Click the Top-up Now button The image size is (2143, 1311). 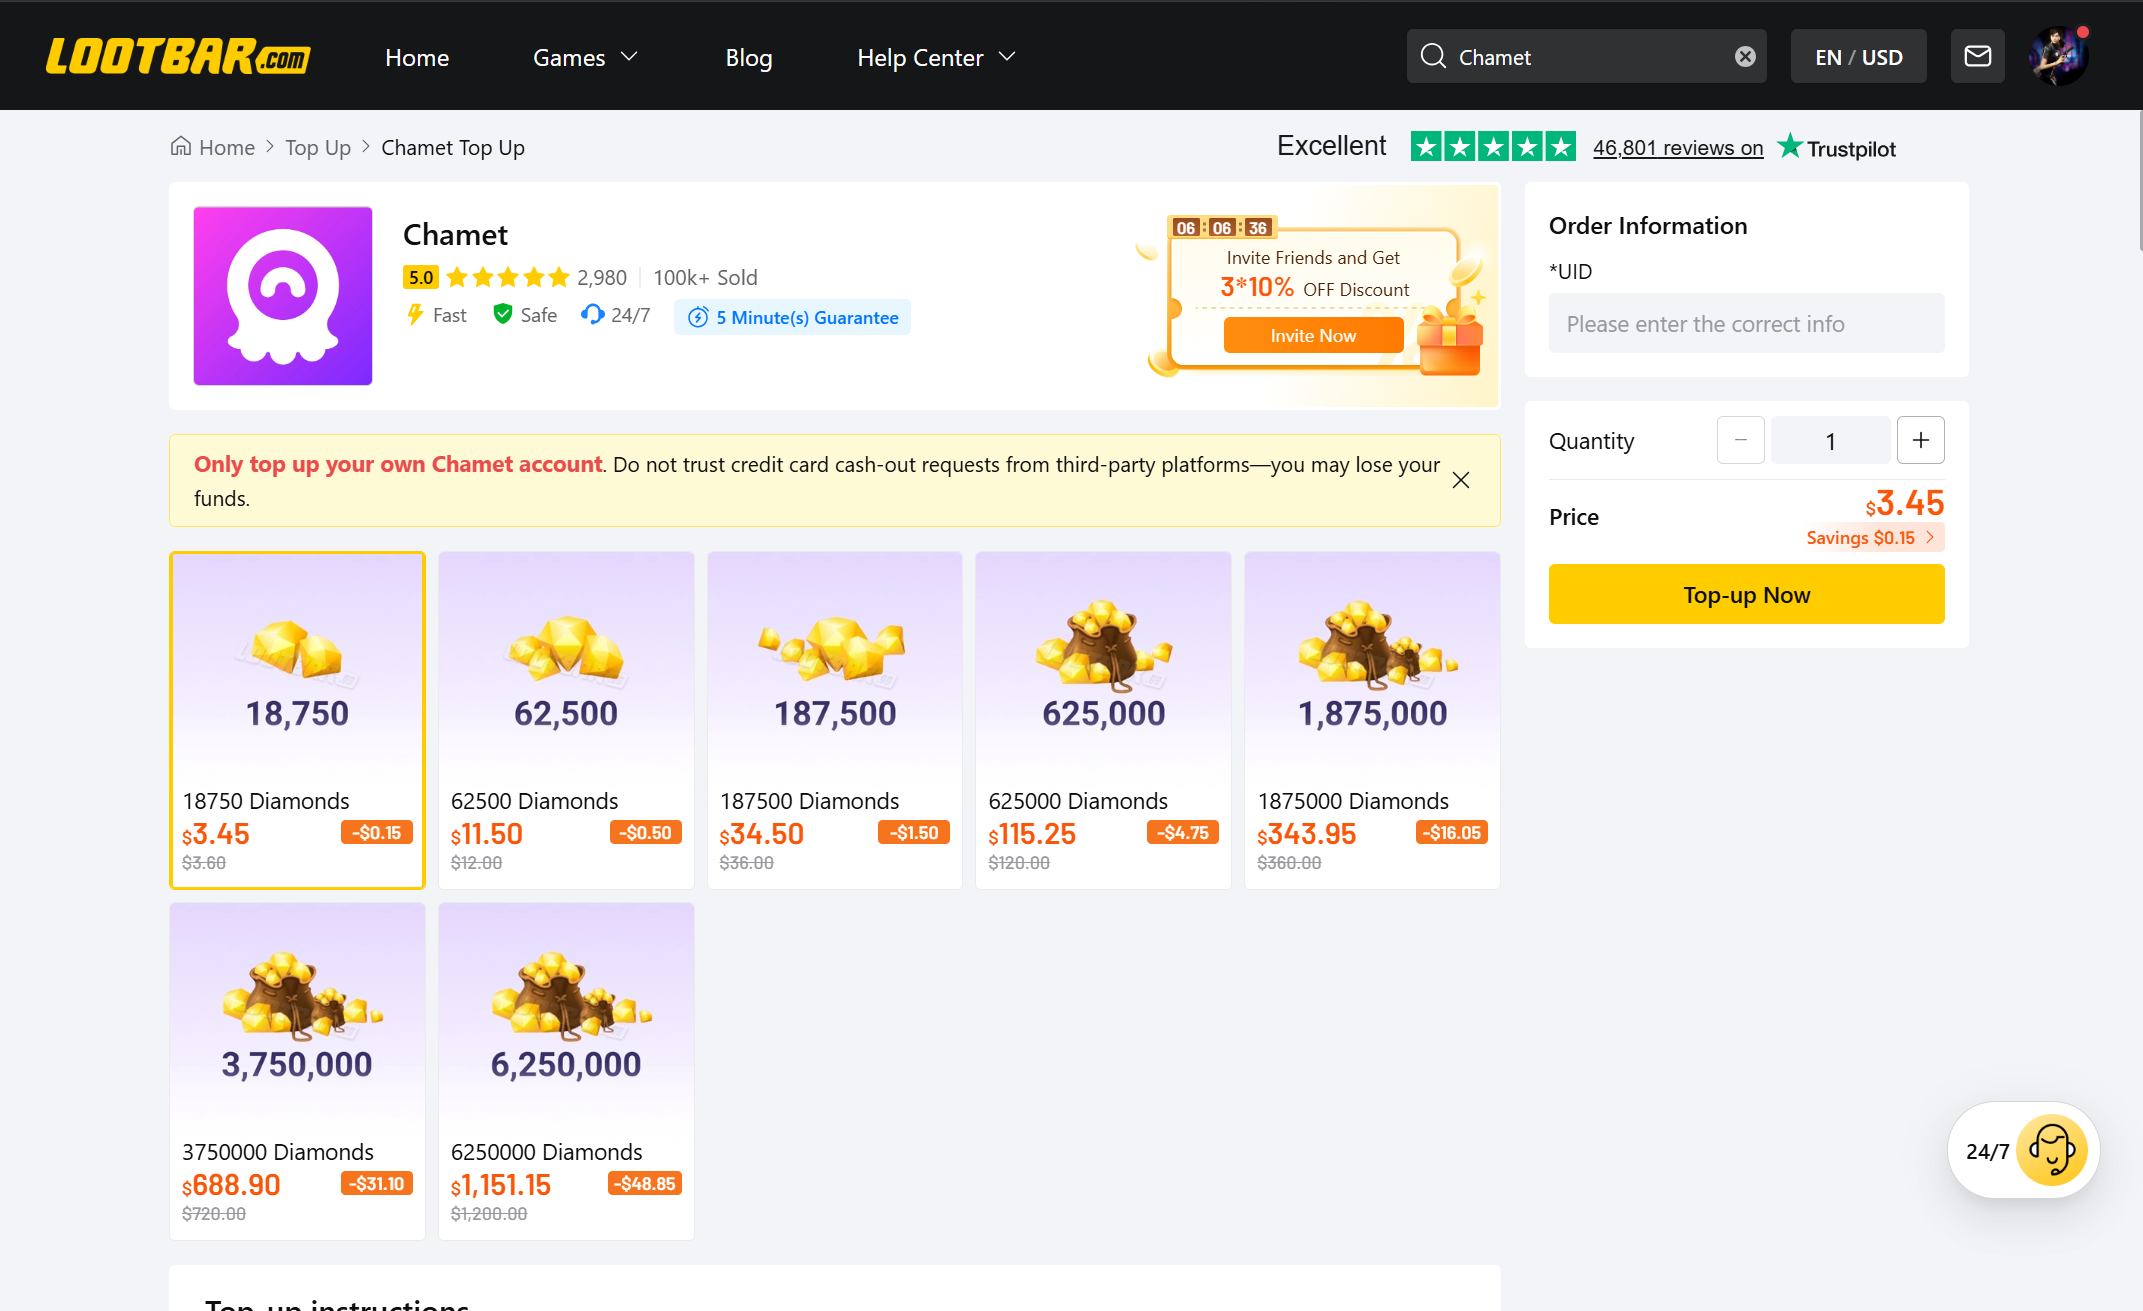click(1746, 594)
